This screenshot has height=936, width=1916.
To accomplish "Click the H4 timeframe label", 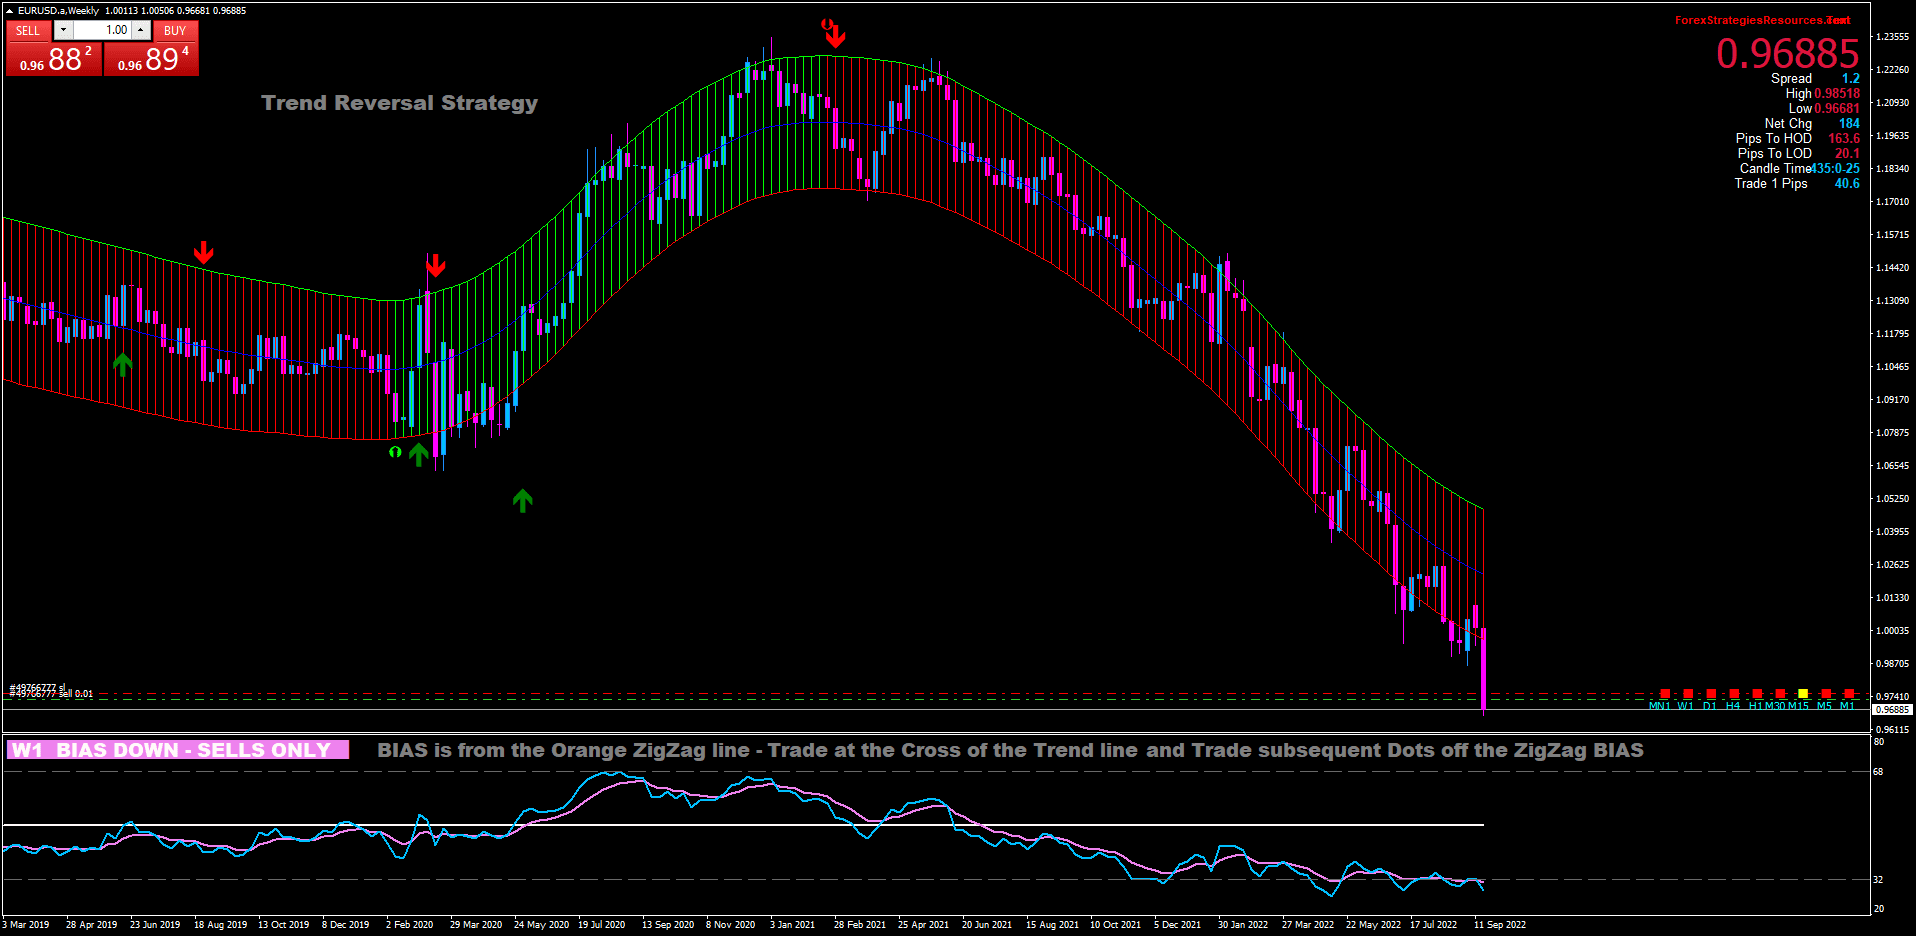I will [x=1733, y=706].
